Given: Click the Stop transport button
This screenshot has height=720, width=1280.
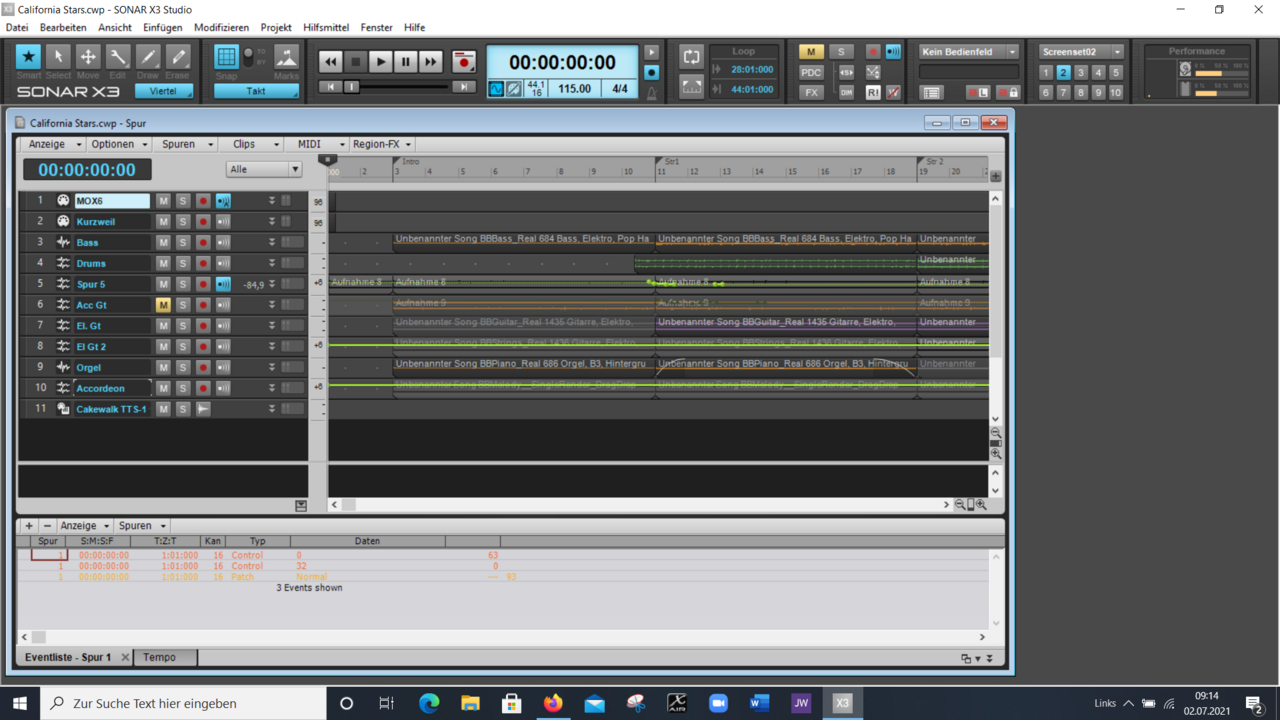Looking at the screenshot, I should point(355,62).
